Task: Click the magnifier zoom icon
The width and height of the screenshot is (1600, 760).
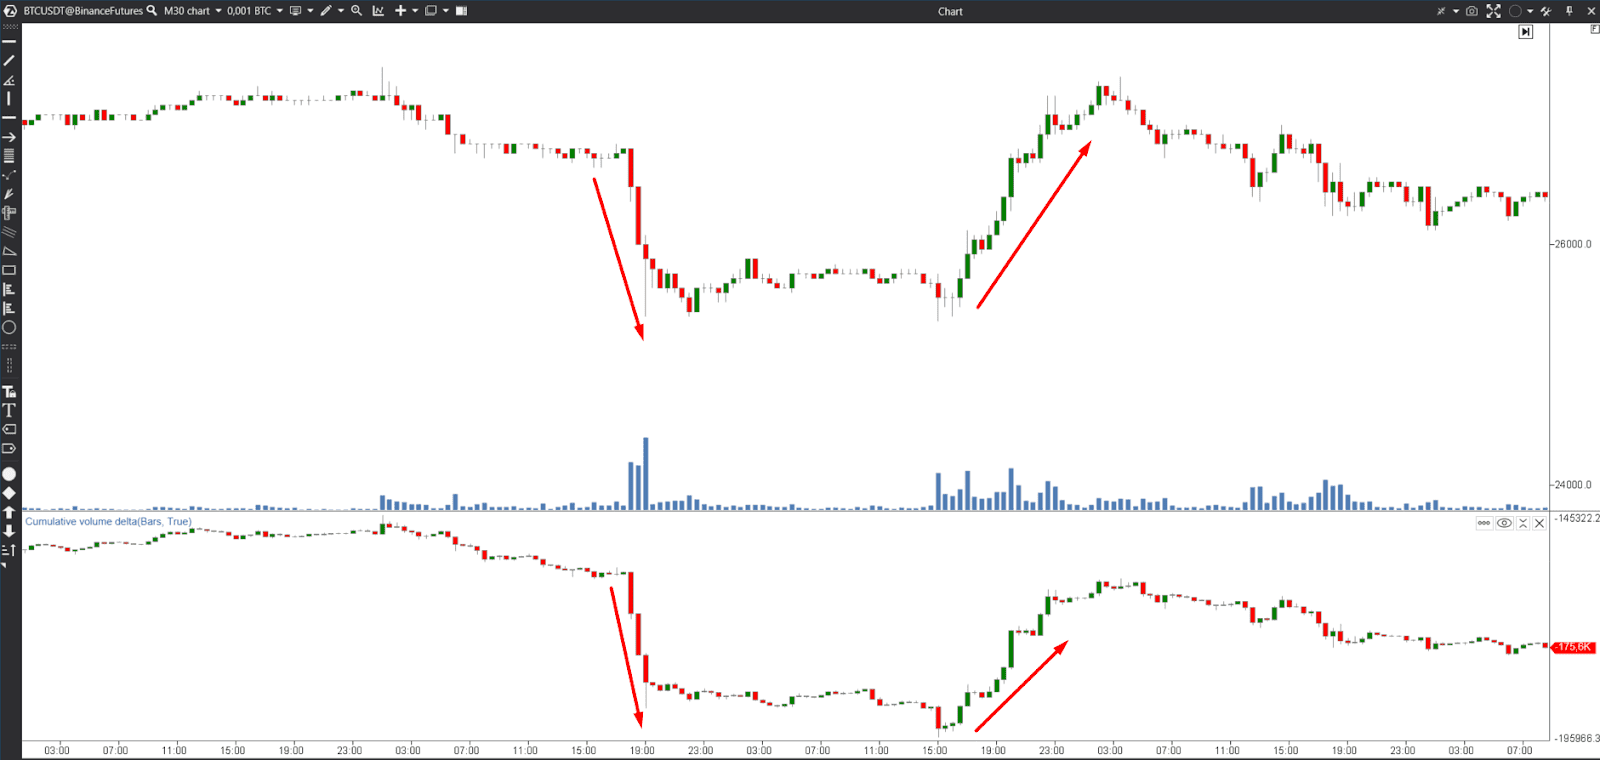Action: coord(356,11)
